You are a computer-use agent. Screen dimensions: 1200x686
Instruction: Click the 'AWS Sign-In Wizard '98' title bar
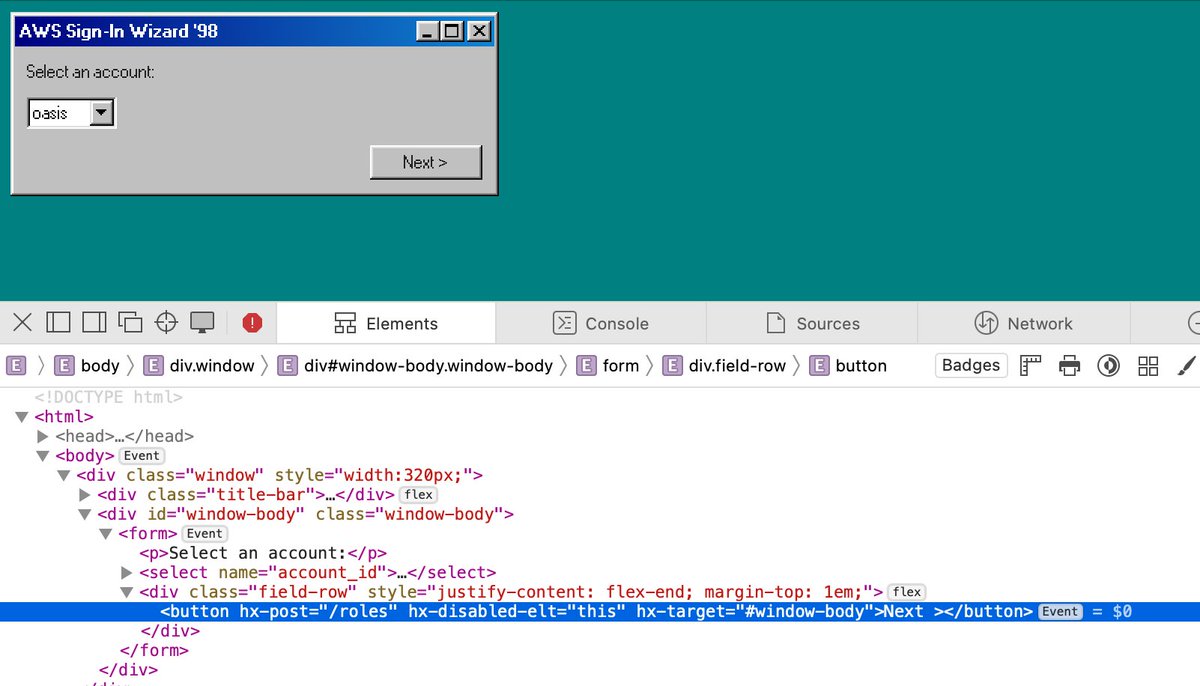pyautogui.click(x=254, y=32)
